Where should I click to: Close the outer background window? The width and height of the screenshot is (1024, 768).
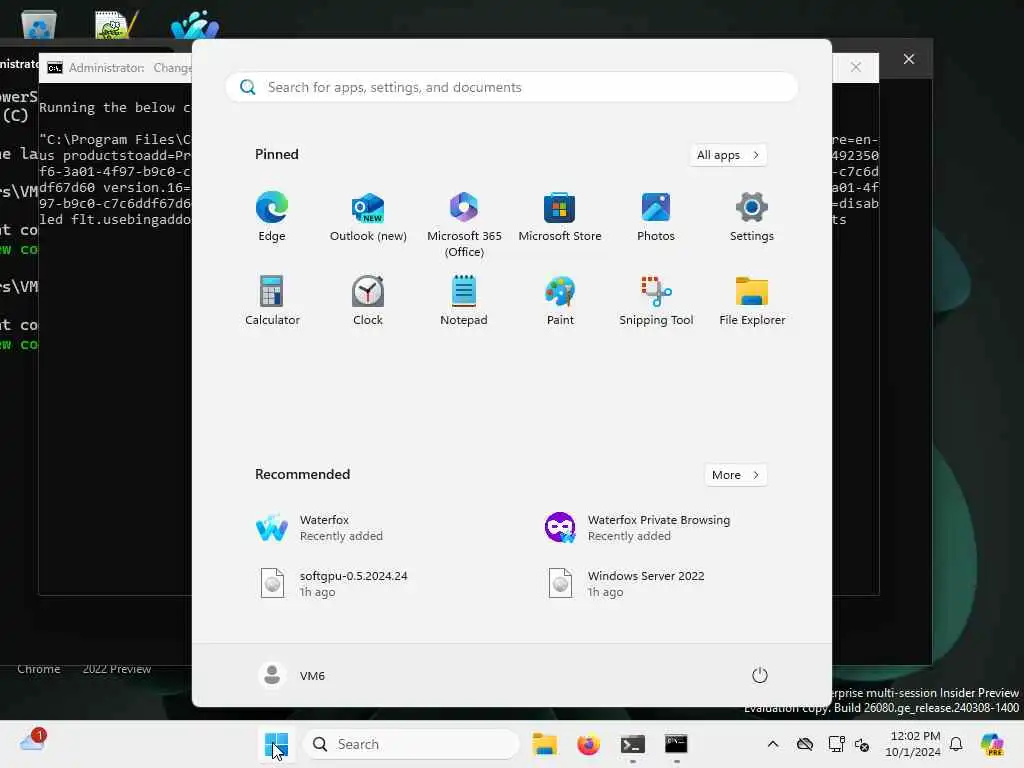pos(908,59)
